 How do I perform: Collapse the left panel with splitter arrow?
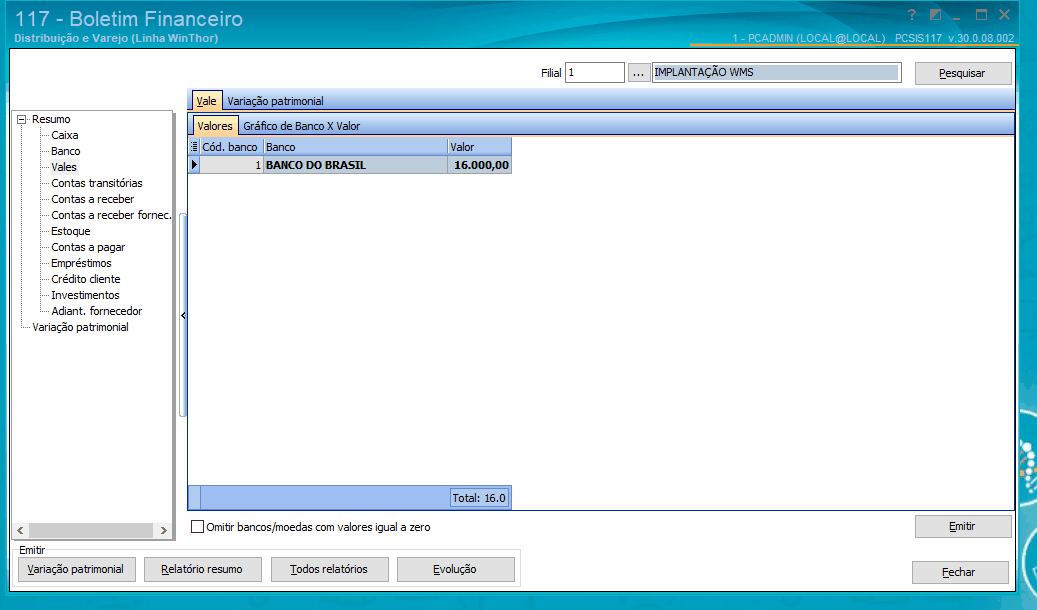tap(183, 316)
